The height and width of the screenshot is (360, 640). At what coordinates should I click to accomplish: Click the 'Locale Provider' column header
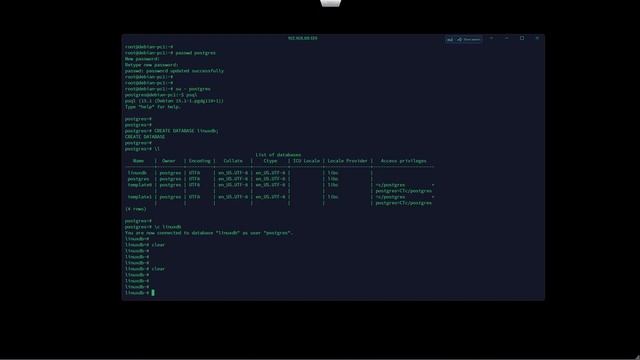[x=347, y=161]
